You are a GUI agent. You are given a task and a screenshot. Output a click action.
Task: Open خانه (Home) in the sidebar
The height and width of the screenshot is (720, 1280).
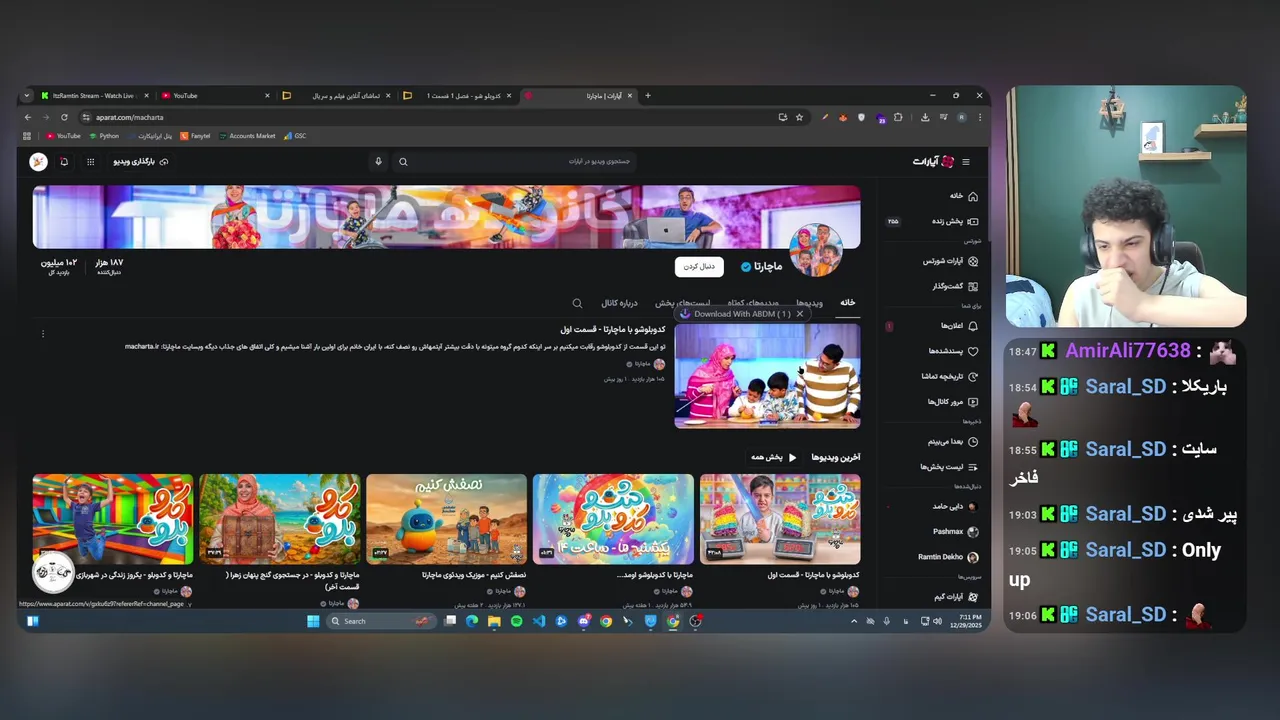point(964,196)
